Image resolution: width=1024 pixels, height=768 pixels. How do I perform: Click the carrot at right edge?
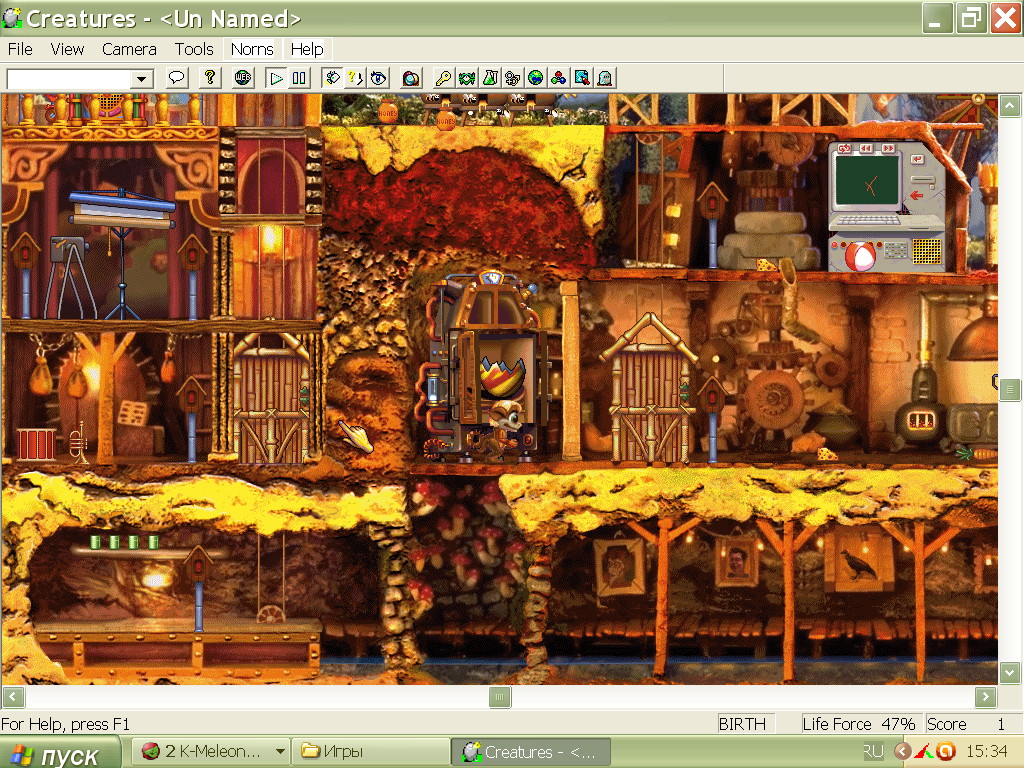[x=976, y=452]
